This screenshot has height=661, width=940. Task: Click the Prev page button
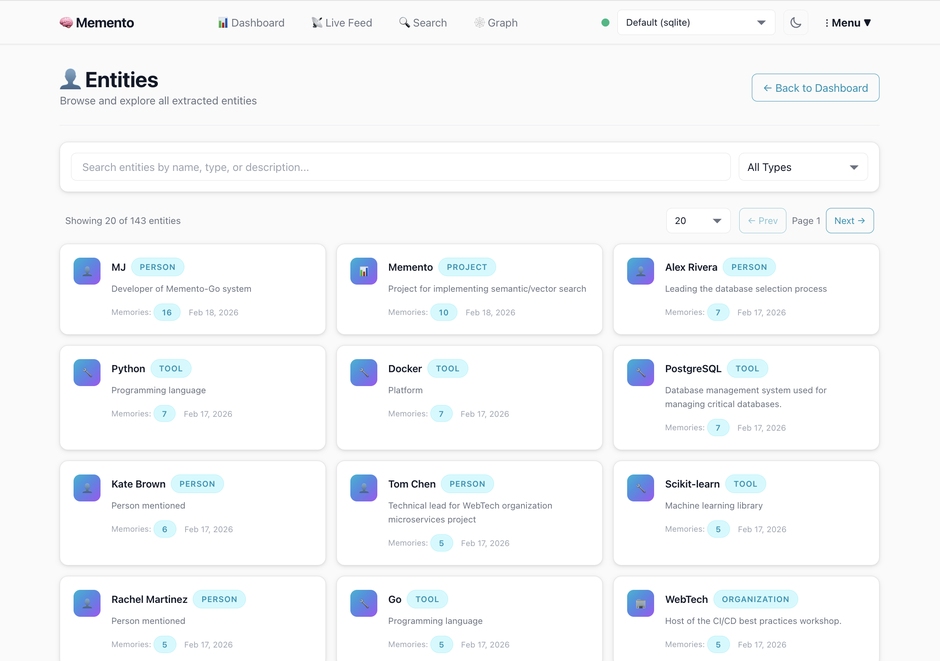click(763, 221)
